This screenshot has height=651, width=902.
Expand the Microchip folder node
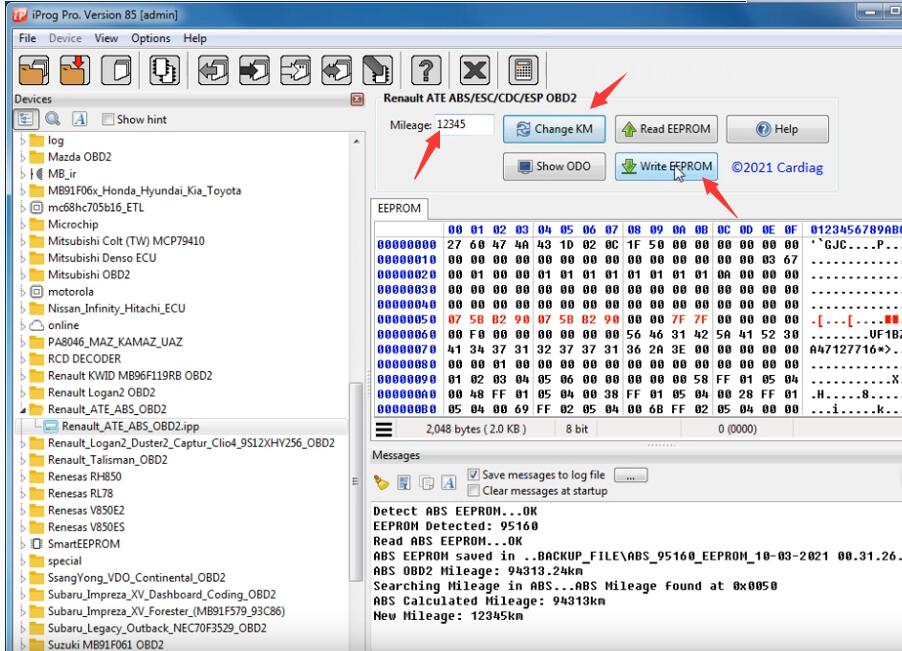23,224
